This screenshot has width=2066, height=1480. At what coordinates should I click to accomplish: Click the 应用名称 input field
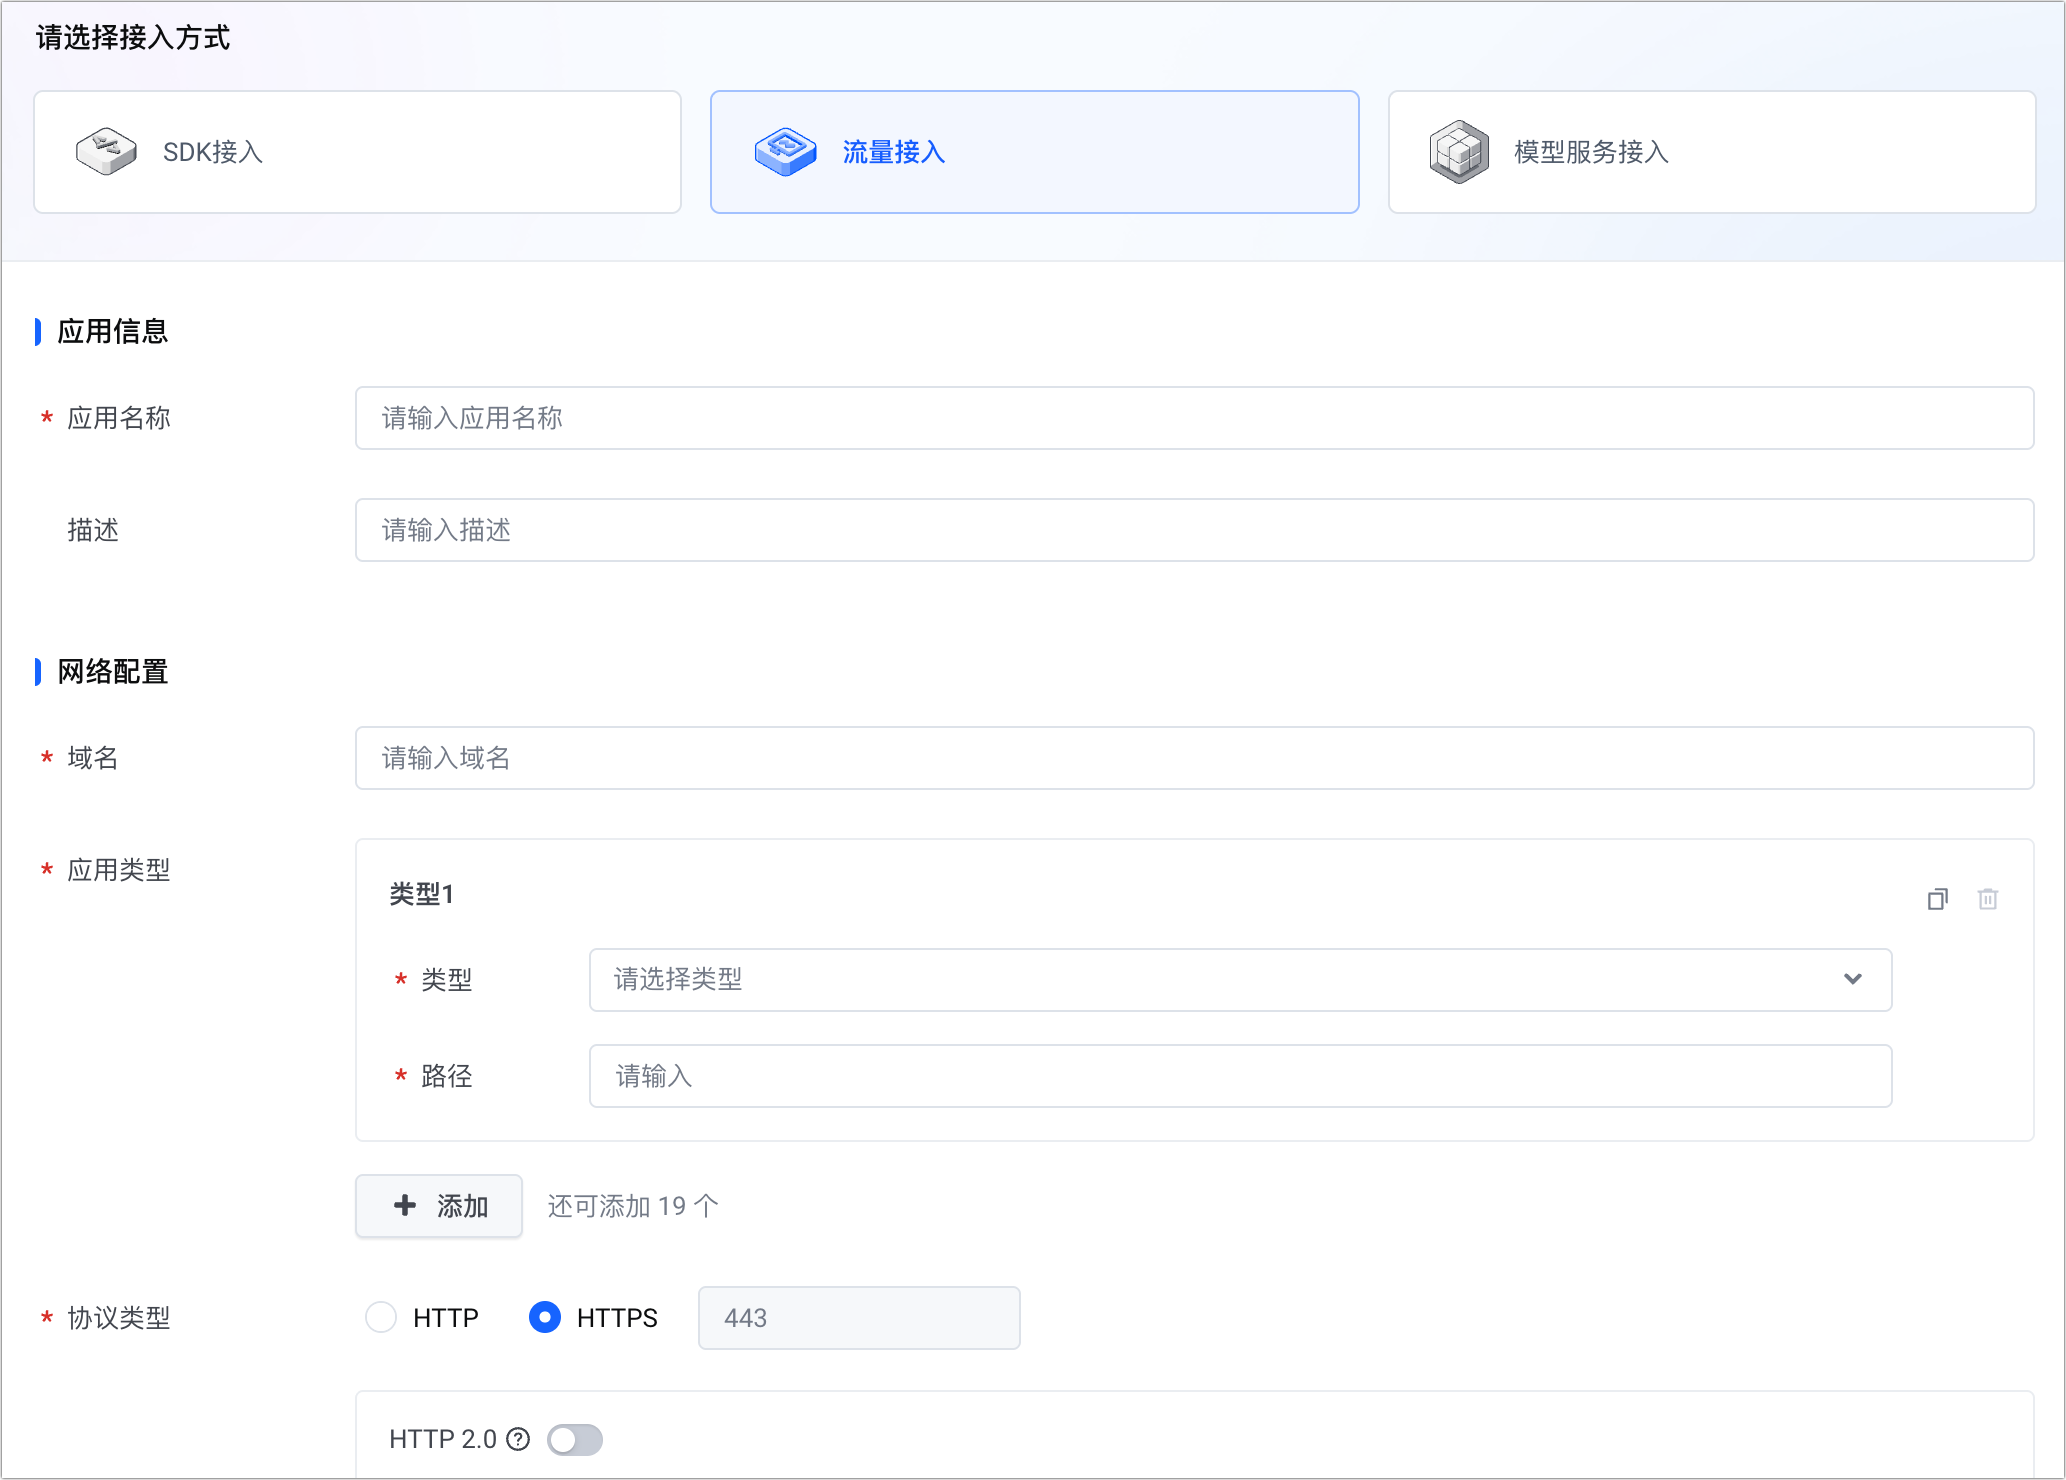click(x=1194, y=418)
